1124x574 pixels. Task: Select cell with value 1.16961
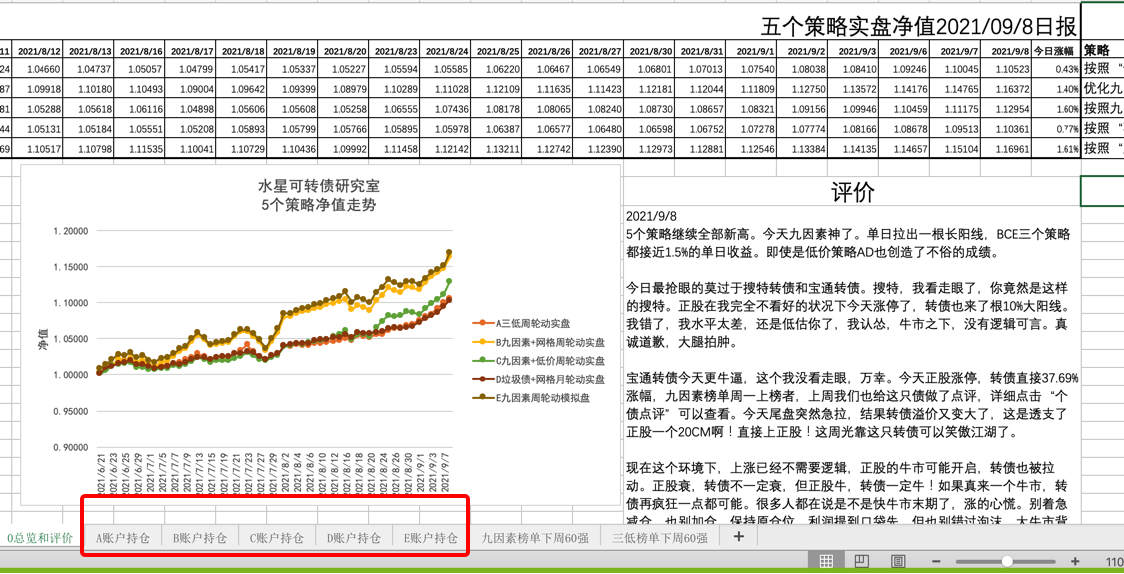coord(1007,148)
